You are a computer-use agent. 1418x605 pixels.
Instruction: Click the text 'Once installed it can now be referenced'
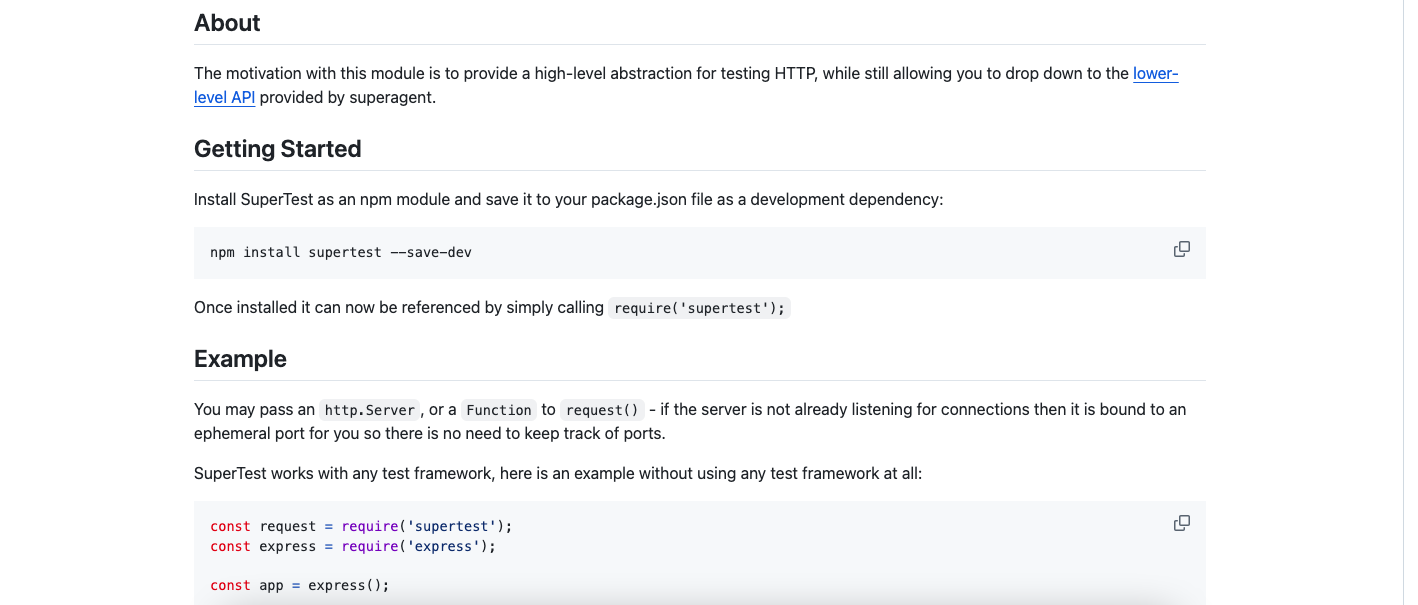[399, 307]
